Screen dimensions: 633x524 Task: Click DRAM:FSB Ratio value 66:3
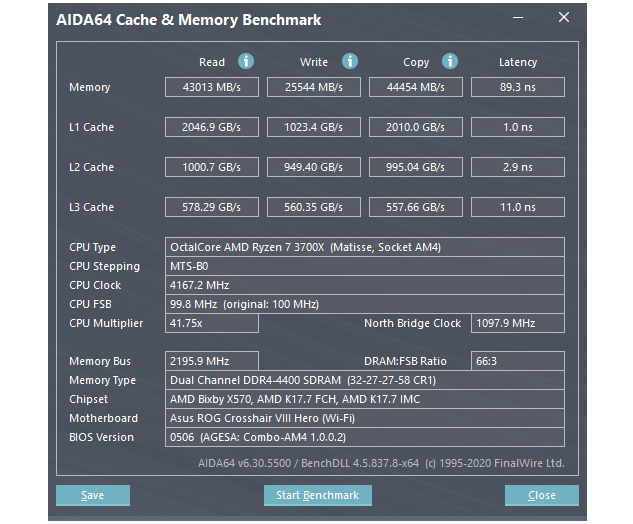click(x=518, y=361)
